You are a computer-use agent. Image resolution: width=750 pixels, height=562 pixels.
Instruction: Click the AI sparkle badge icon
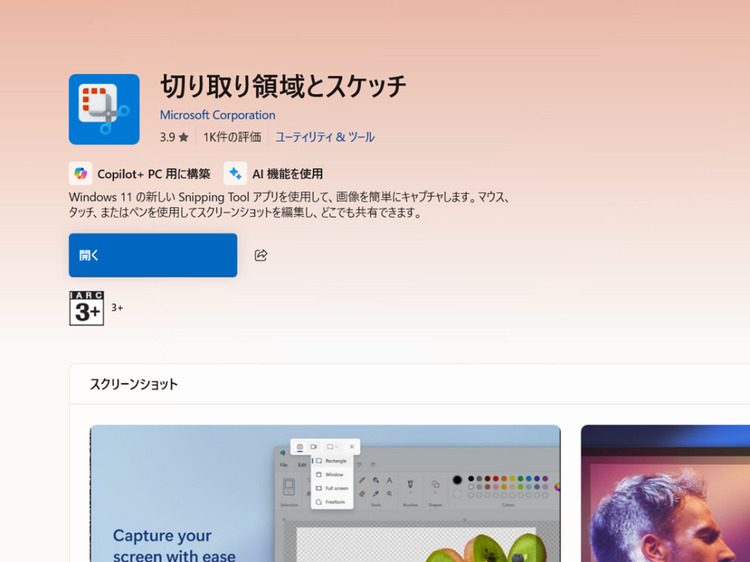click(x=235, y=173)
